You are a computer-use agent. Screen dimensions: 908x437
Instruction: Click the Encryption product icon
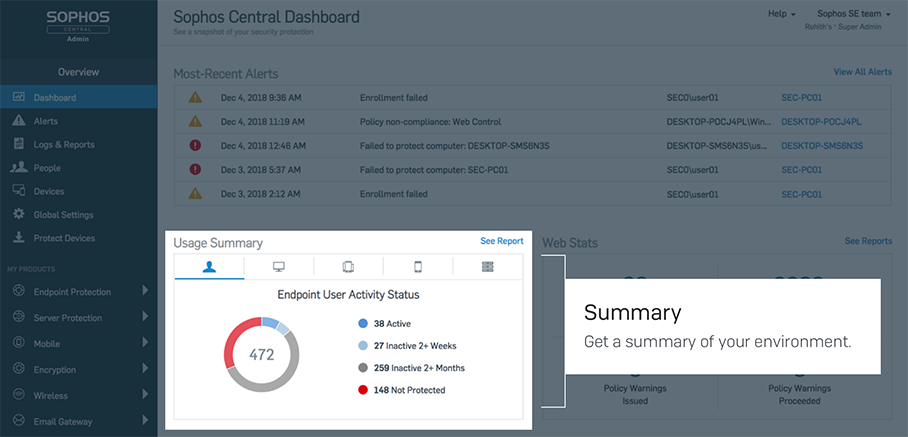[x=19, y=369]
